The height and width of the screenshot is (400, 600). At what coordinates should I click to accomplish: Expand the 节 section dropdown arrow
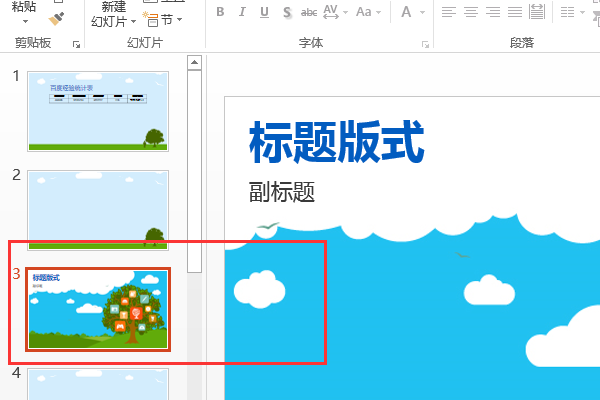pyautogui.click(x=179, y=19)
